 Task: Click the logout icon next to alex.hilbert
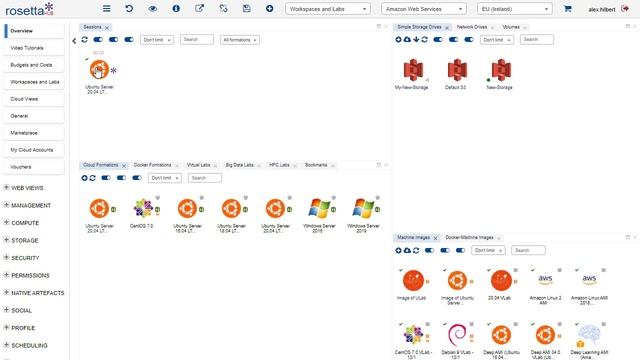(x=625, y=9)
